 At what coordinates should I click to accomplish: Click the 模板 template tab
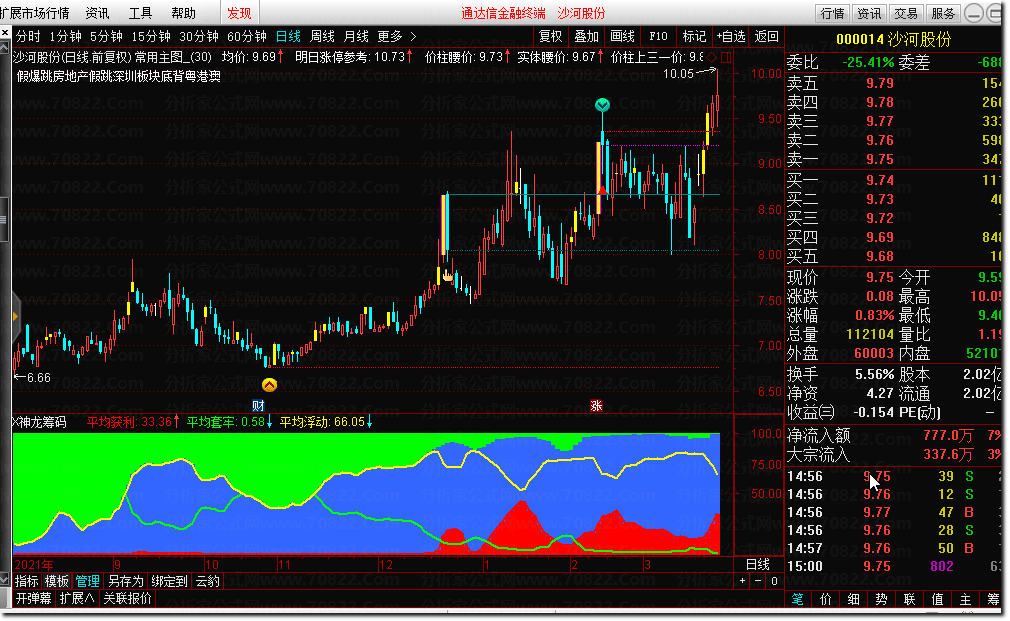pyautogui.click(x=57, y=581)
